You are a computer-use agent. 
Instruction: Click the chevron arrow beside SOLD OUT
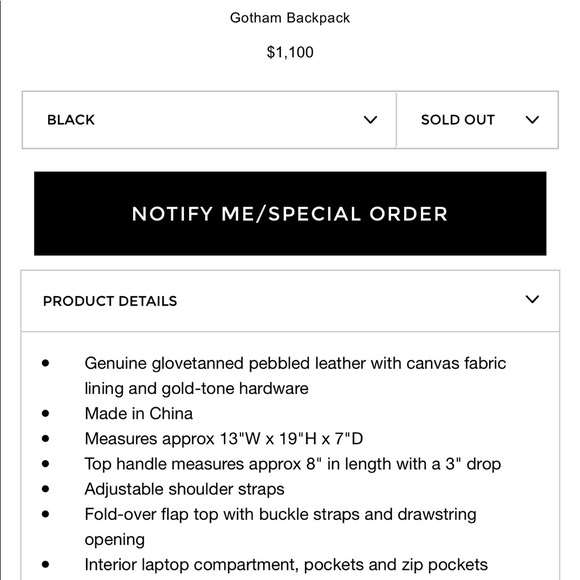coord(532,120)
